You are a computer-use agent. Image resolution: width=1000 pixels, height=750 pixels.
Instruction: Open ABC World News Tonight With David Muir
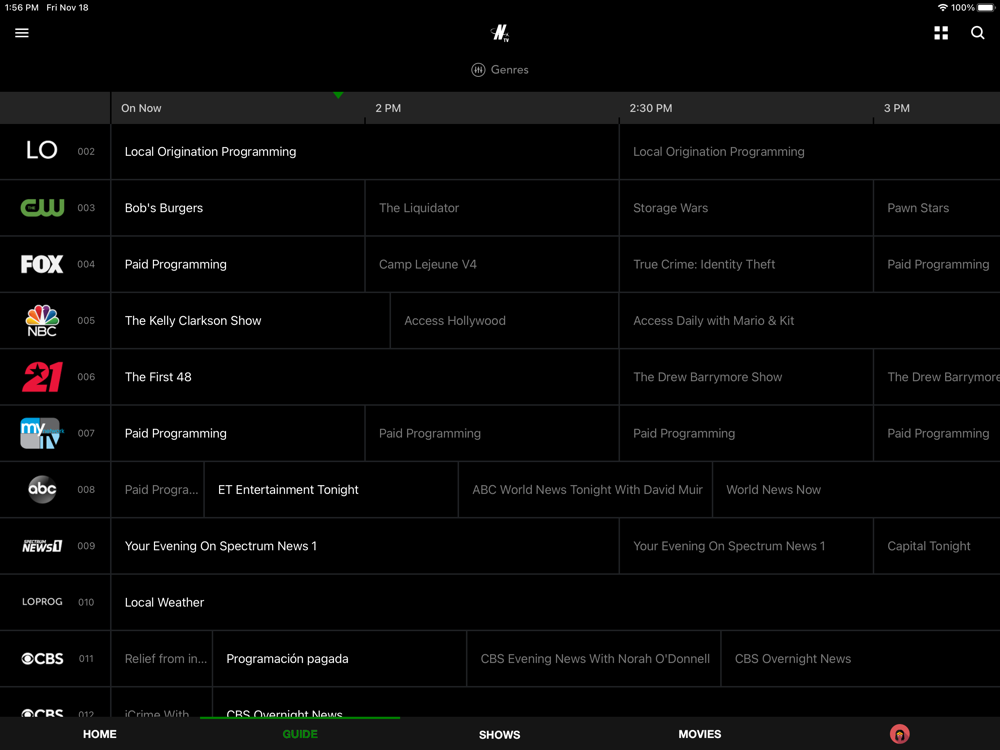click(x=585, y=489)
